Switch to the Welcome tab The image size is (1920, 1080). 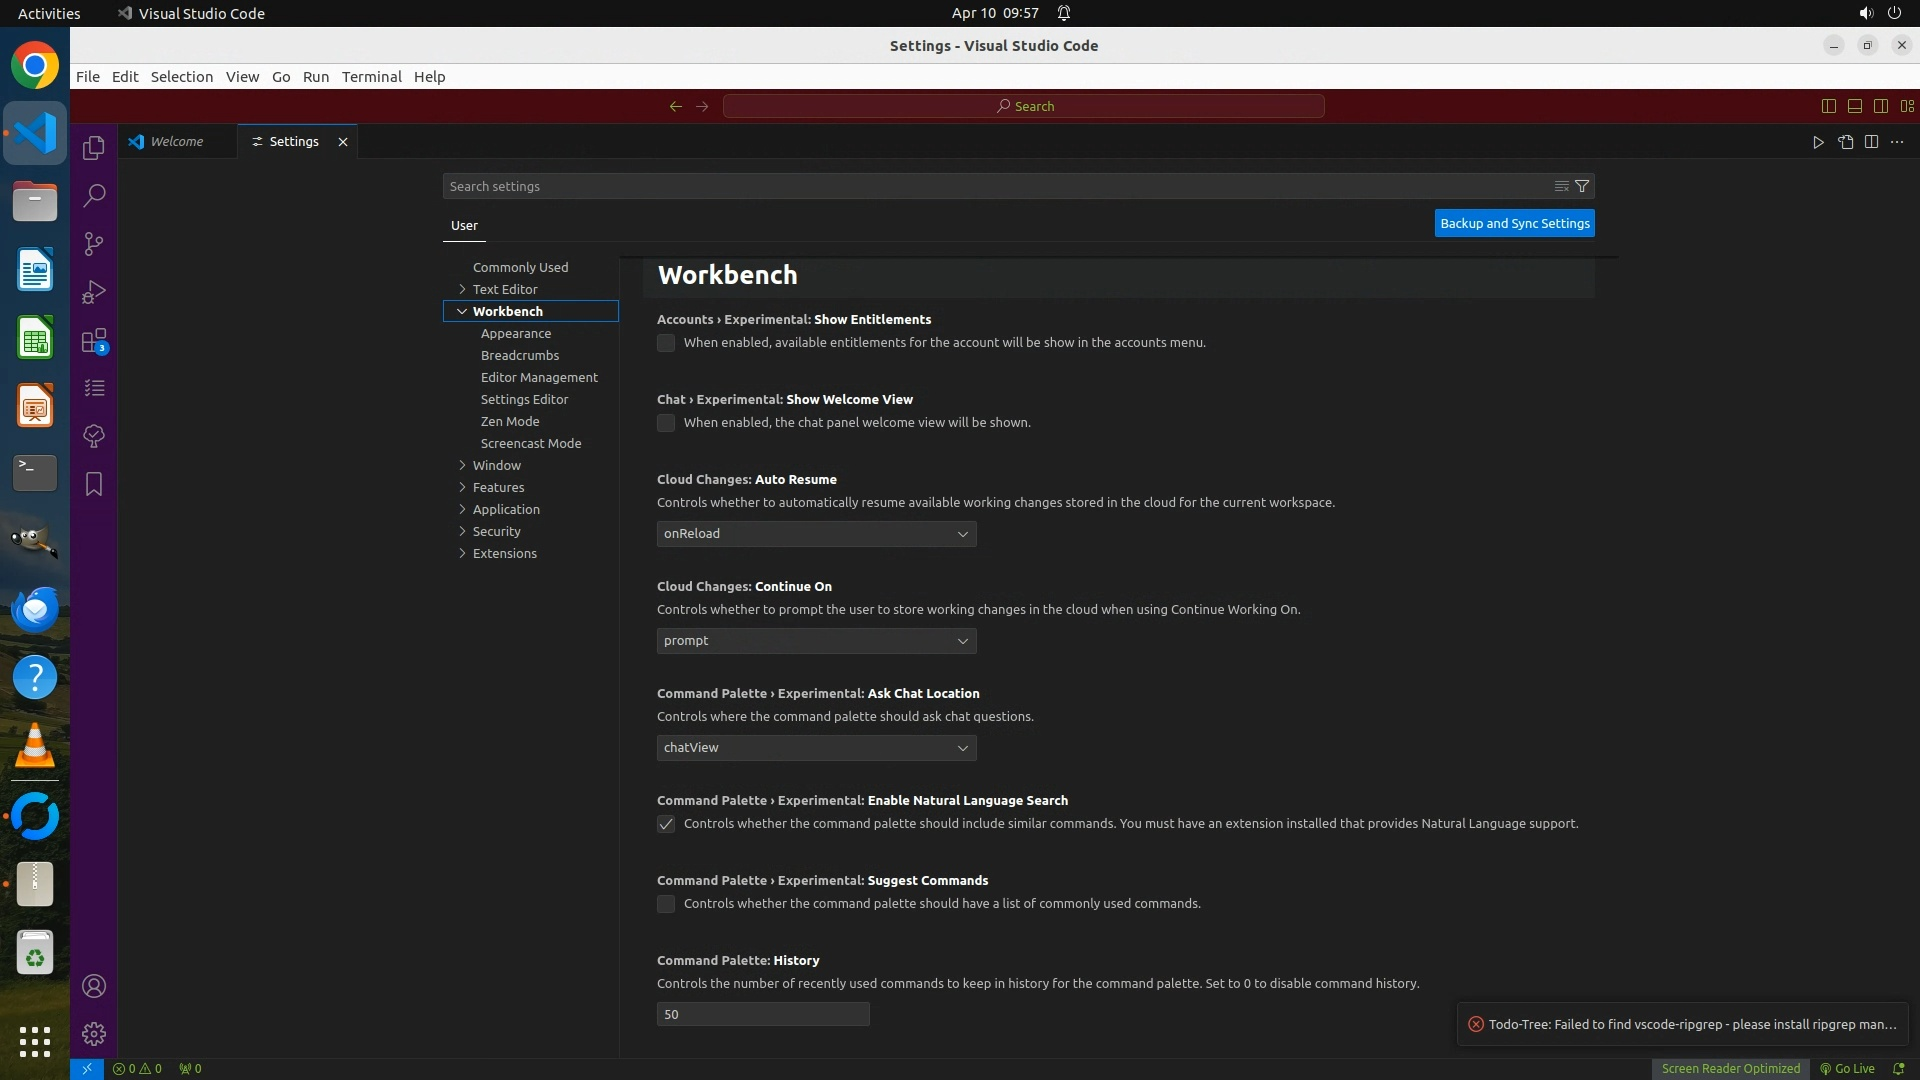click(177, 142)
